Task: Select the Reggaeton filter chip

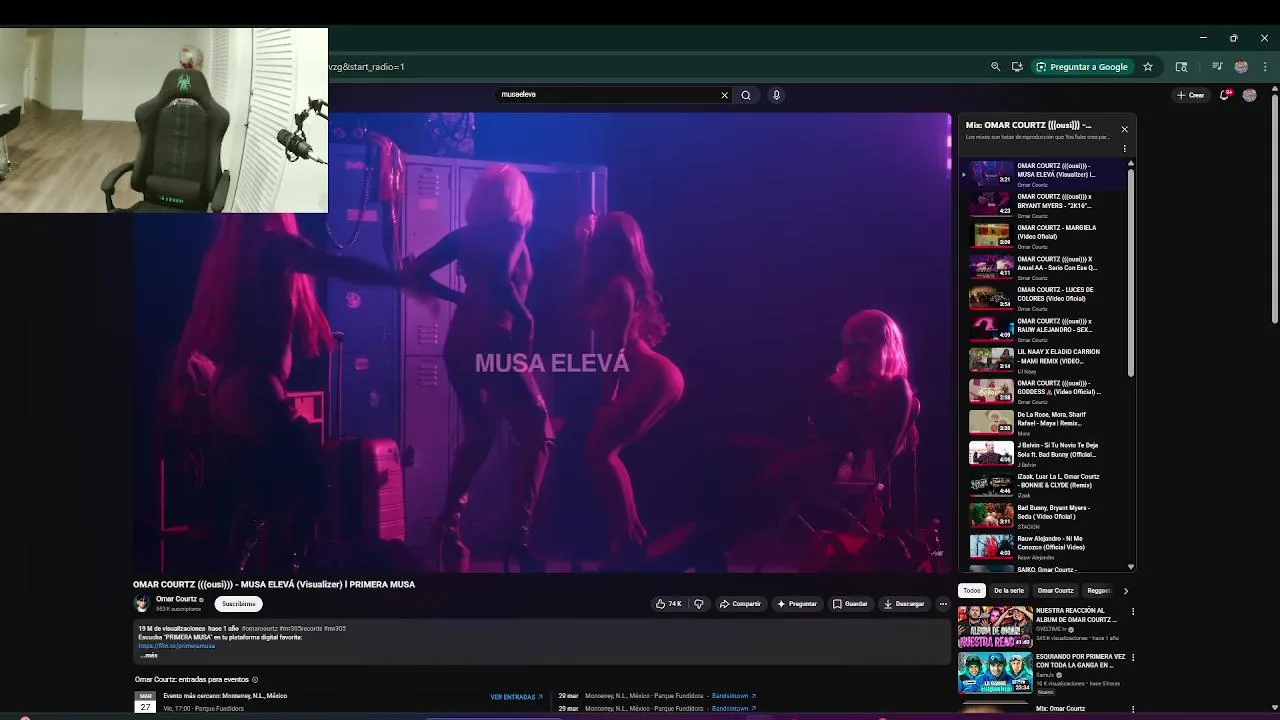Action: click(x=1098, y=591)
